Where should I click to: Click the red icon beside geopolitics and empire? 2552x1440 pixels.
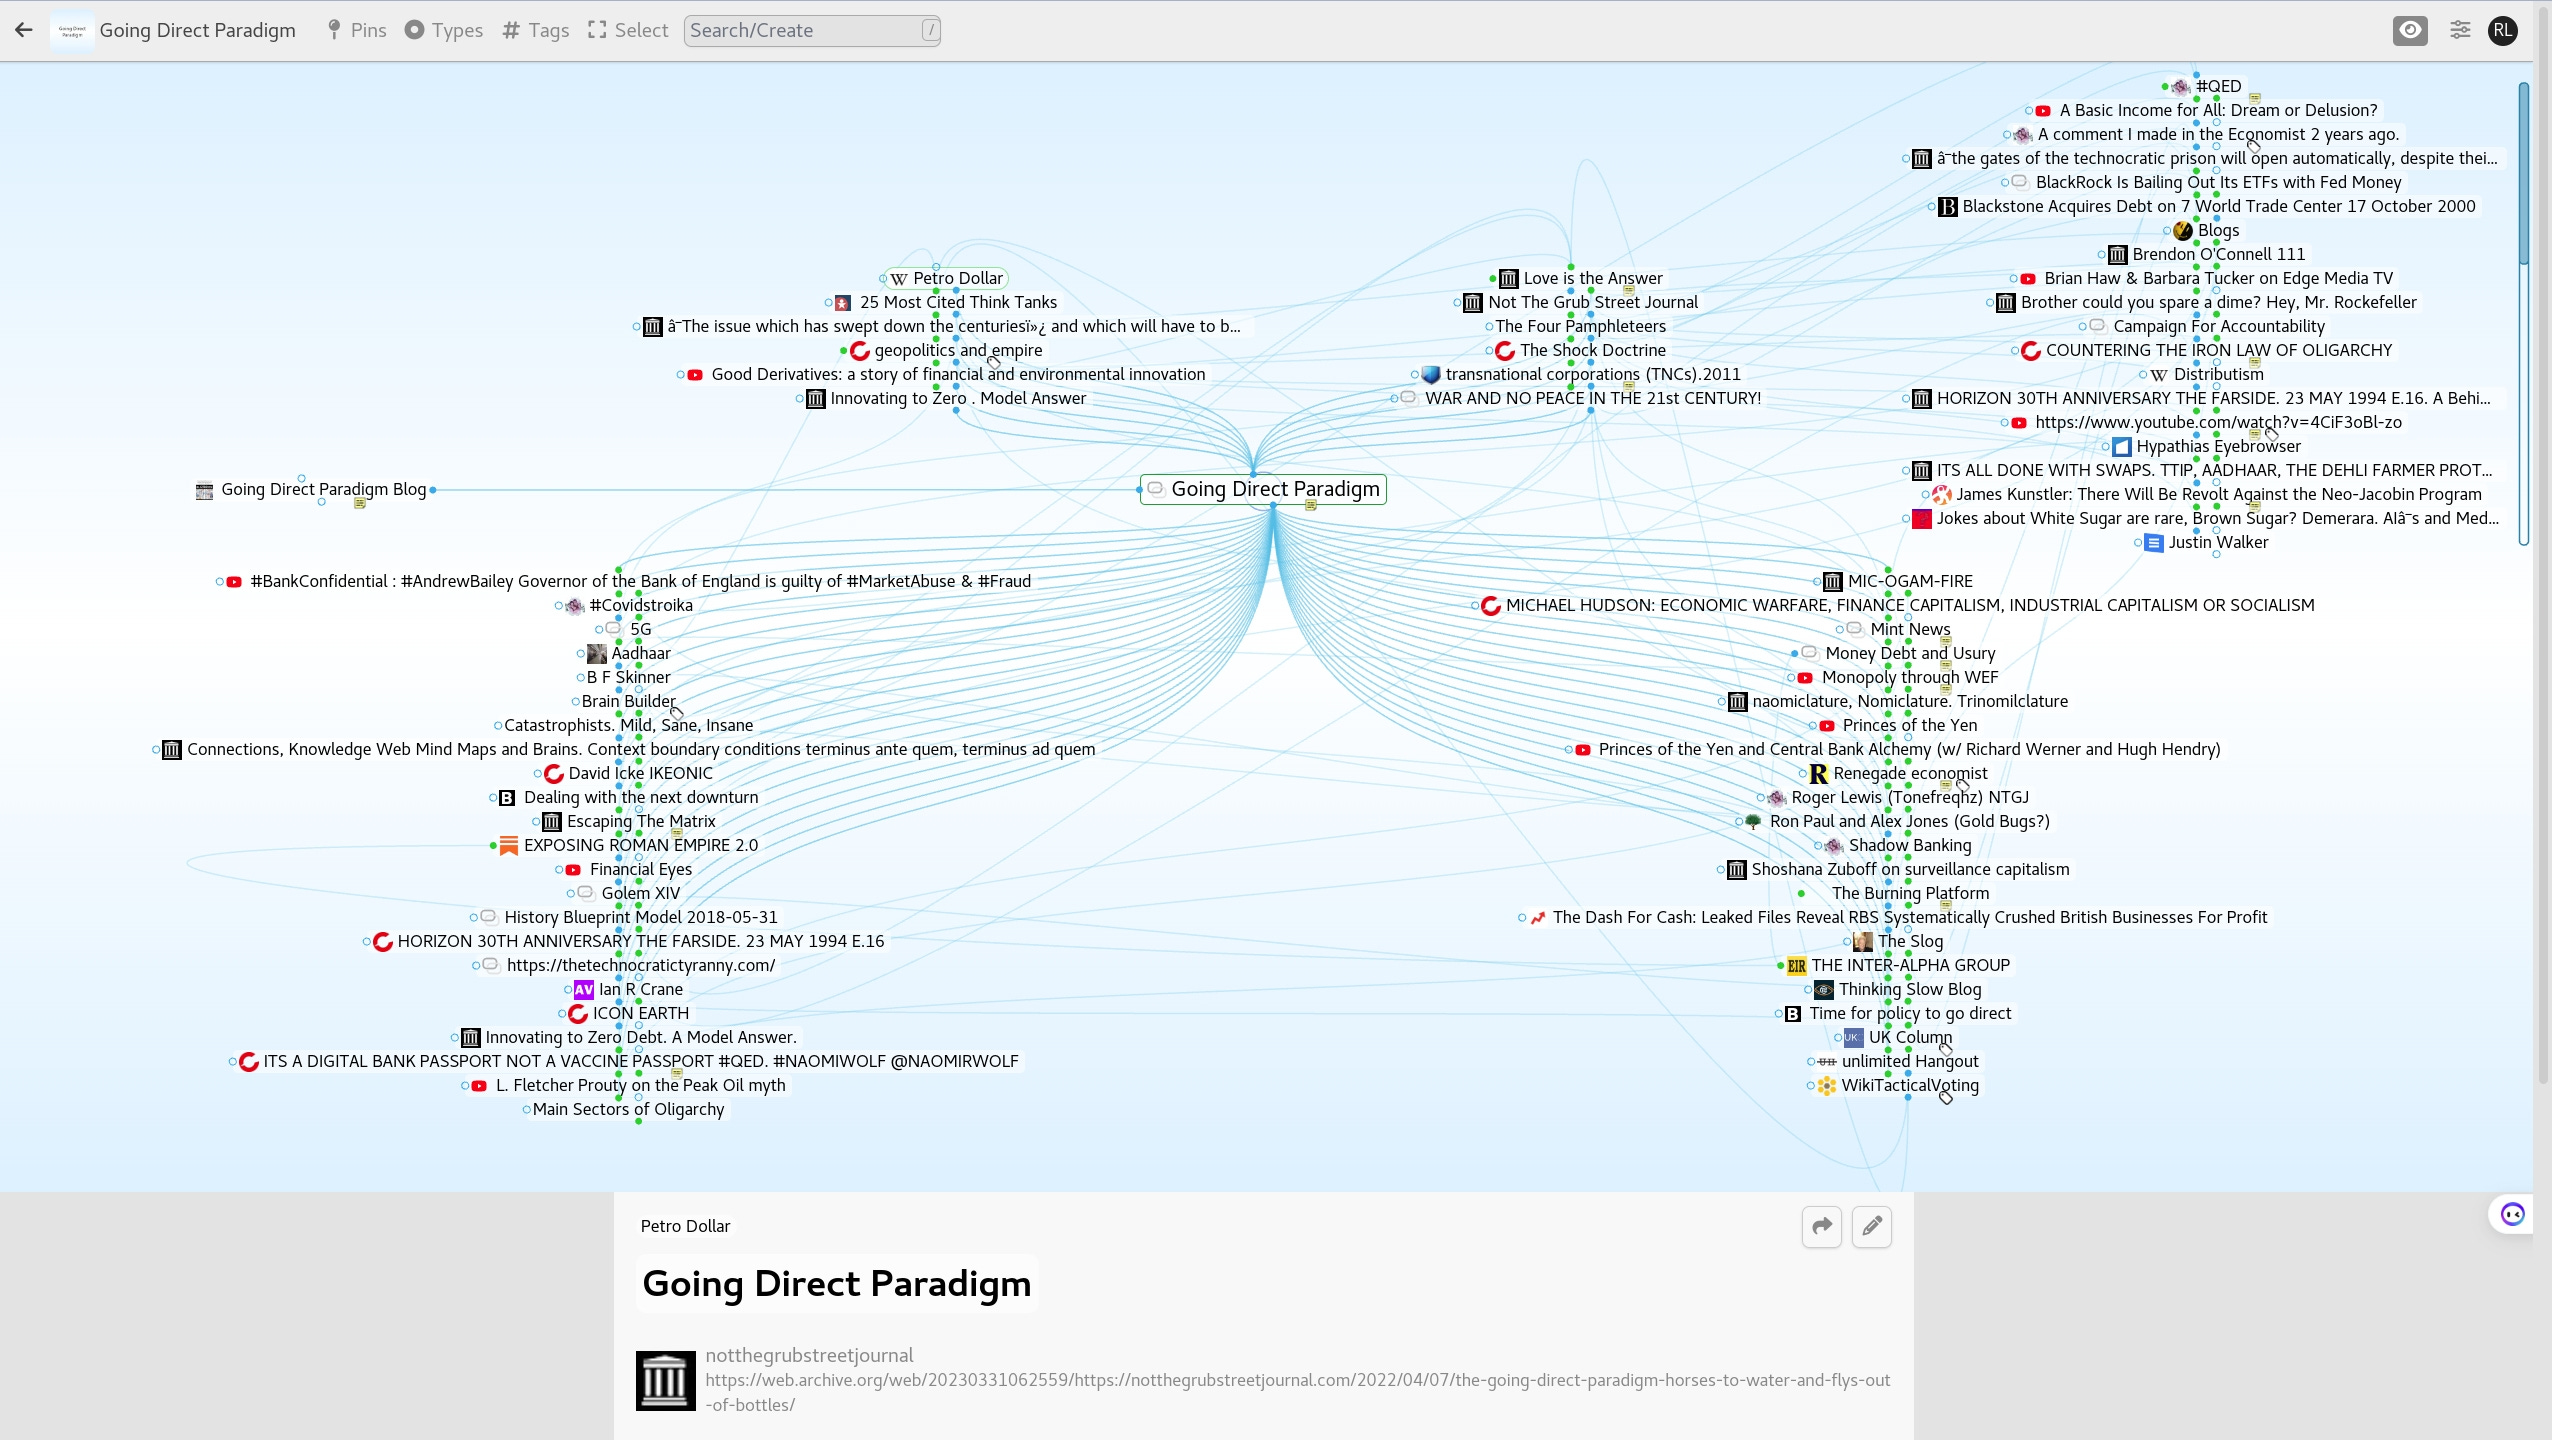click(860, 351)
